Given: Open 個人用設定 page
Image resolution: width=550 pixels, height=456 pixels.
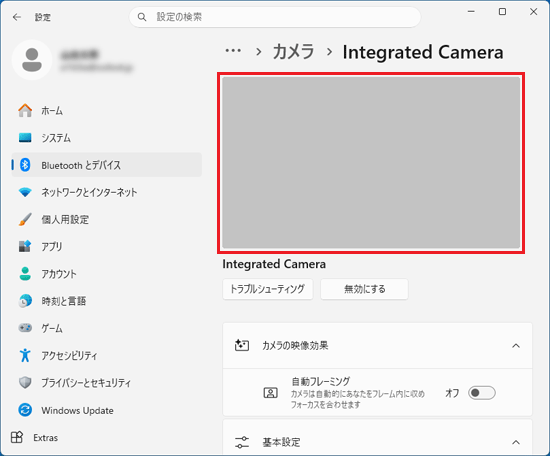Looking at the screenshot, I should pyautogui.click(x=107, y=219).
